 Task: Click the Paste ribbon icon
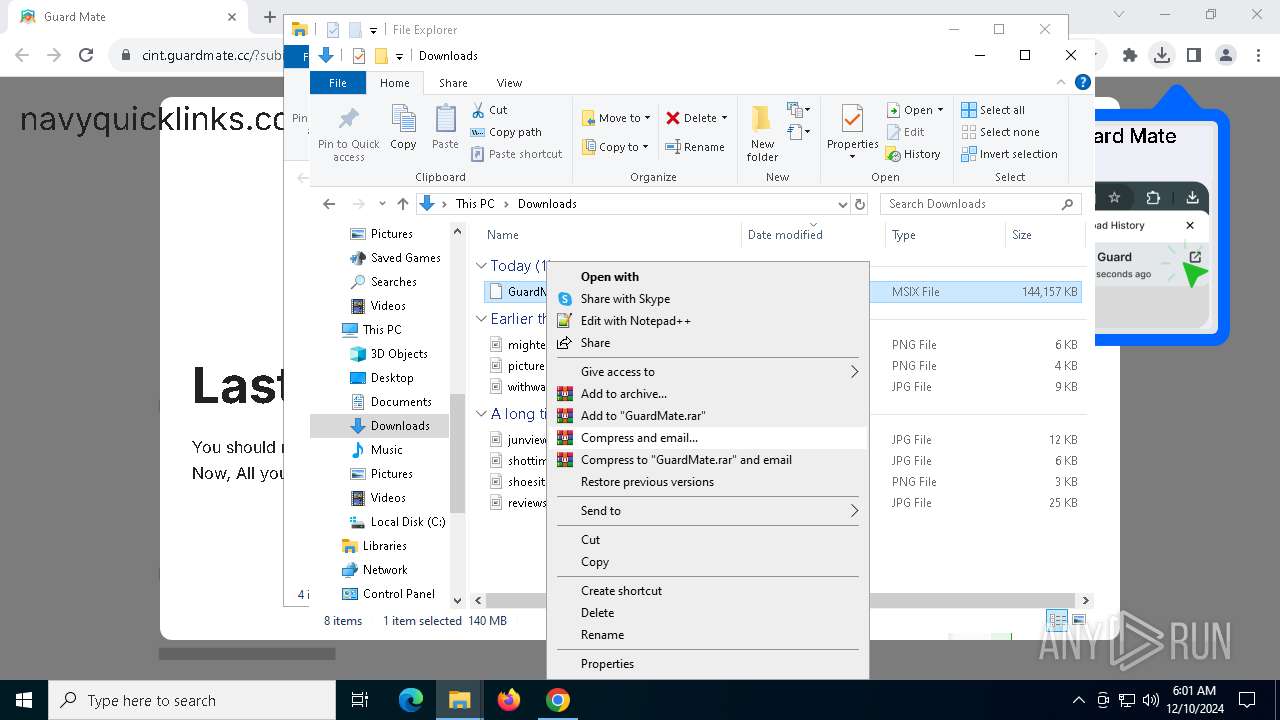tap(445, 127)
